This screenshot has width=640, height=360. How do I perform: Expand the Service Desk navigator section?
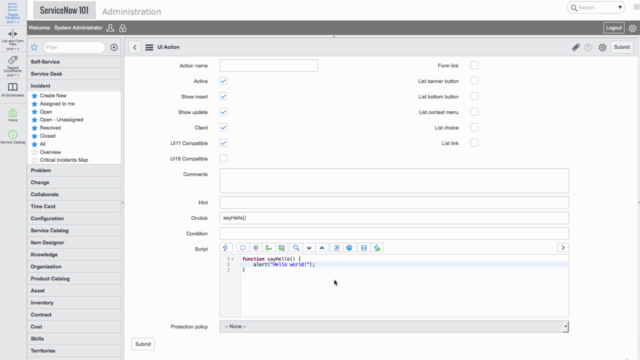pos(74,74)
